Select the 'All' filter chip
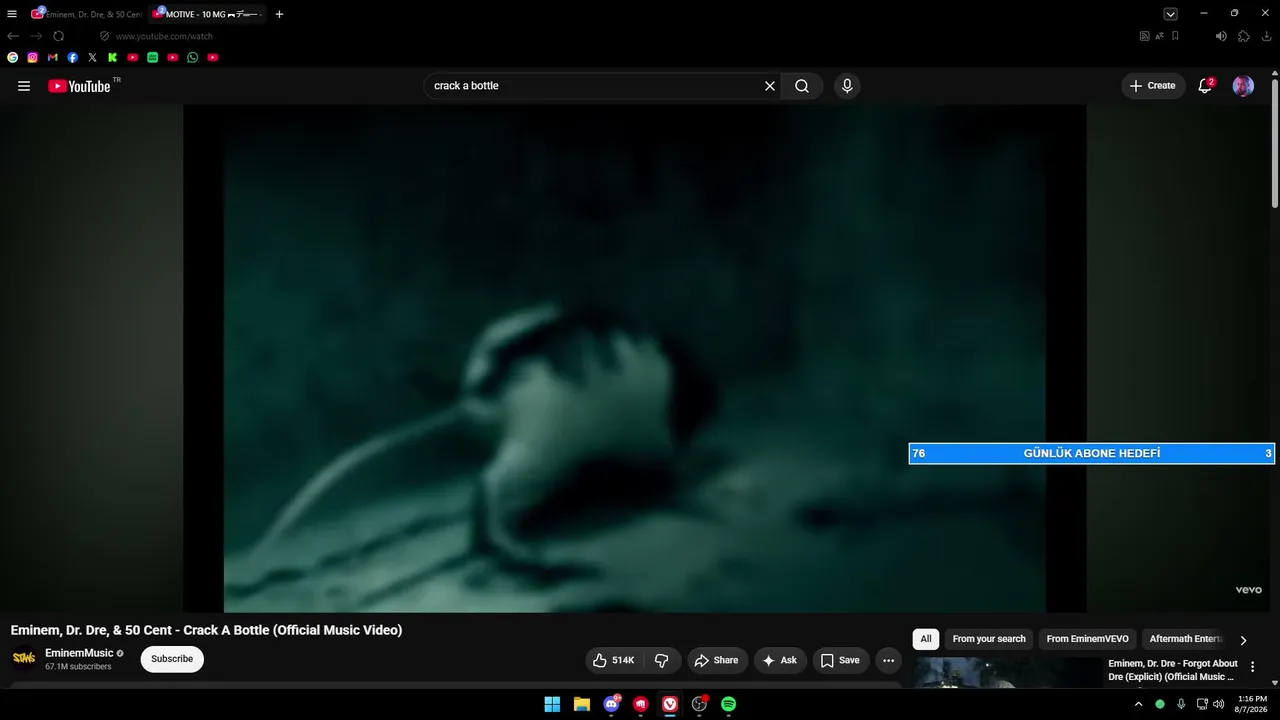This screenshot has width=1280, height=720. 926,639
